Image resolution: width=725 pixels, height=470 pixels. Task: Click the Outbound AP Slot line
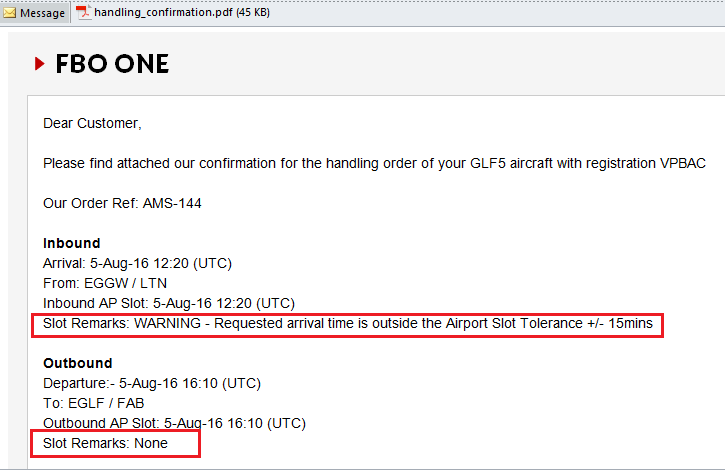tap(174, 423)
